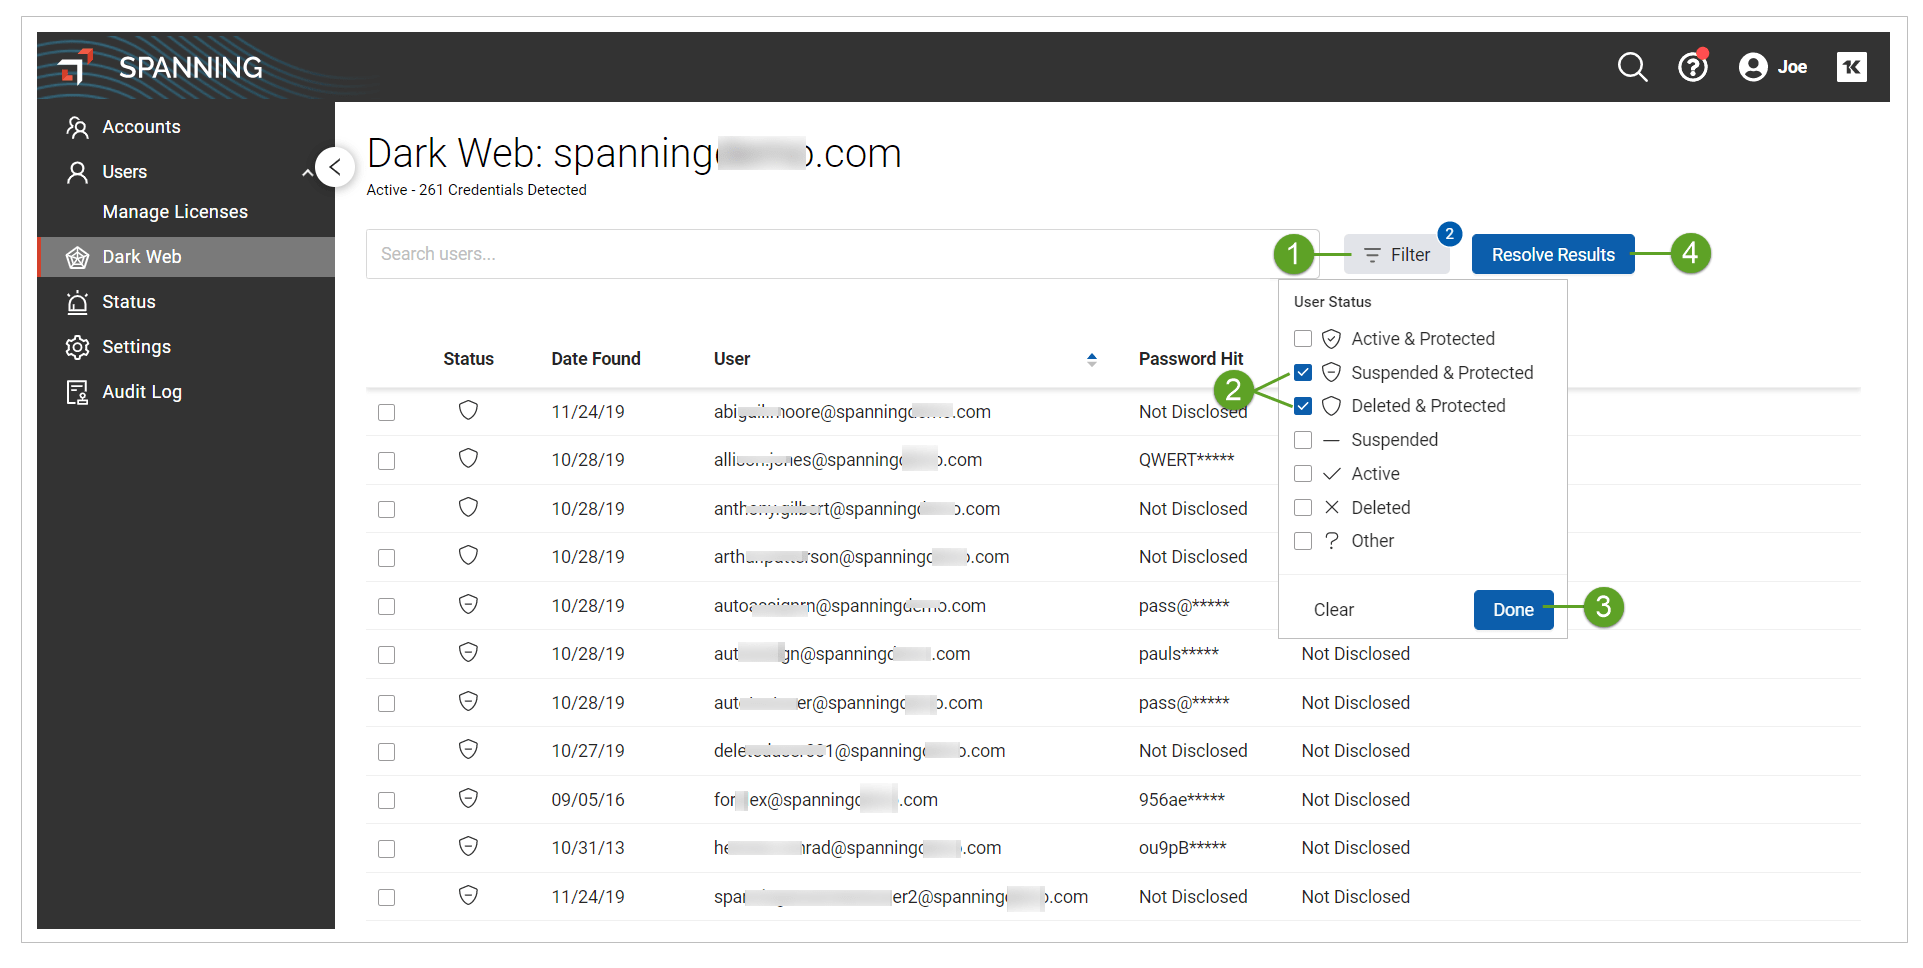Open Manage Licenses from the sidebar

[175, 211]
